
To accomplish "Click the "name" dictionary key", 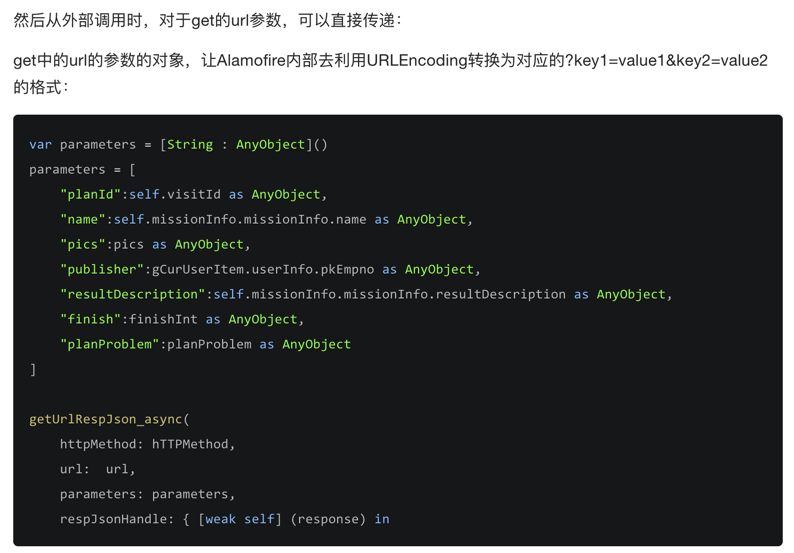I will click(86, 219).
